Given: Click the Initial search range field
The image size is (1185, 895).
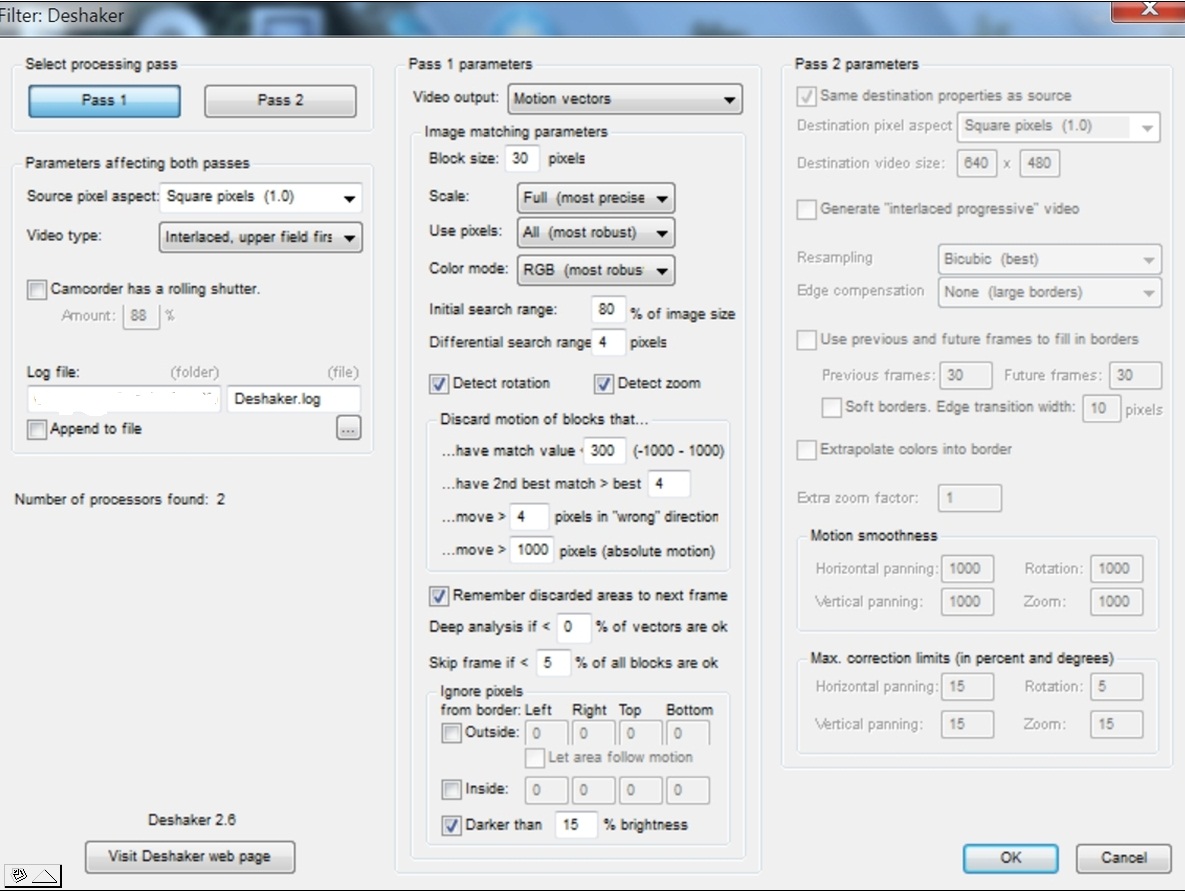Looking at the screenshot, I should [608, 309].
